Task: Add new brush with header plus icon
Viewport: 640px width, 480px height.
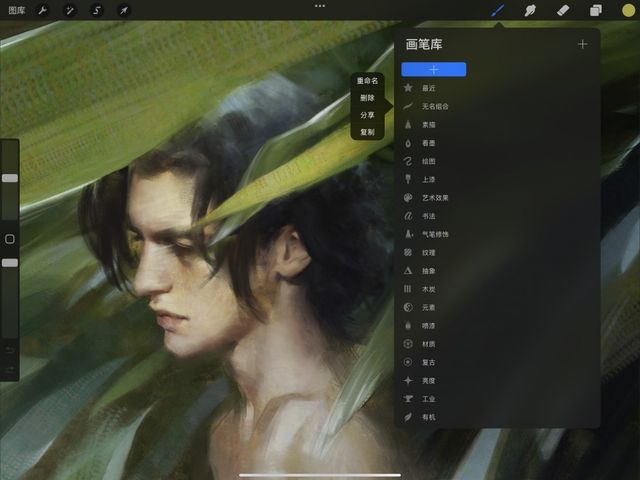Action: point(582,44)
